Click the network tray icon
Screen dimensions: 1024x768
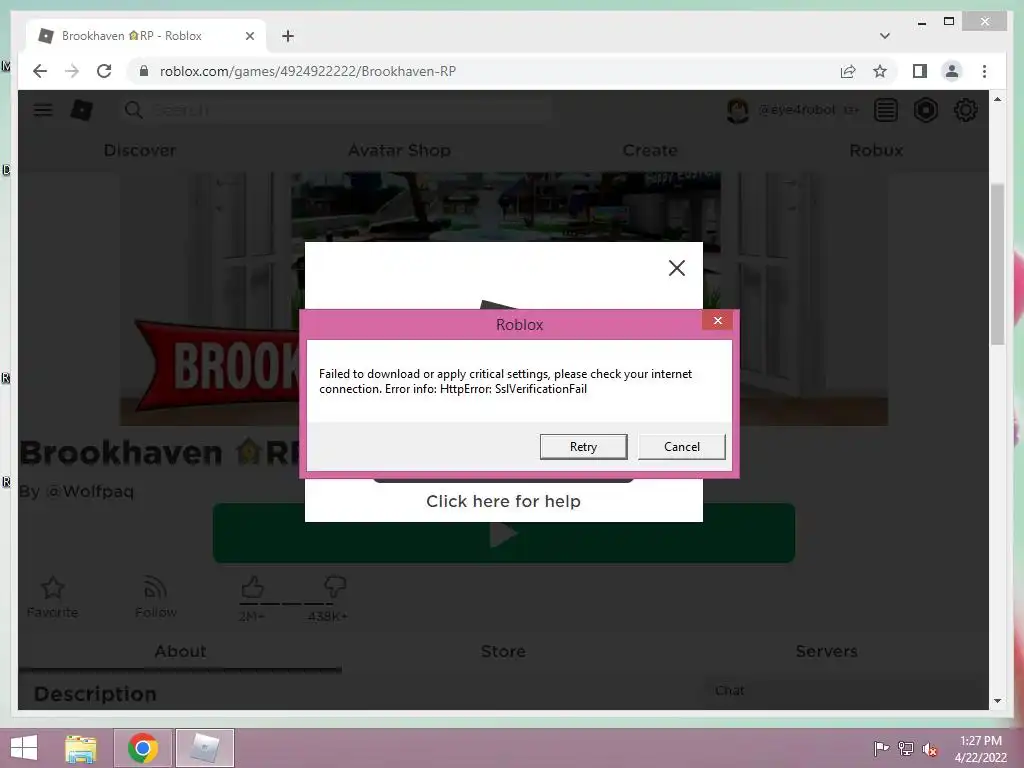click(905, 748)
